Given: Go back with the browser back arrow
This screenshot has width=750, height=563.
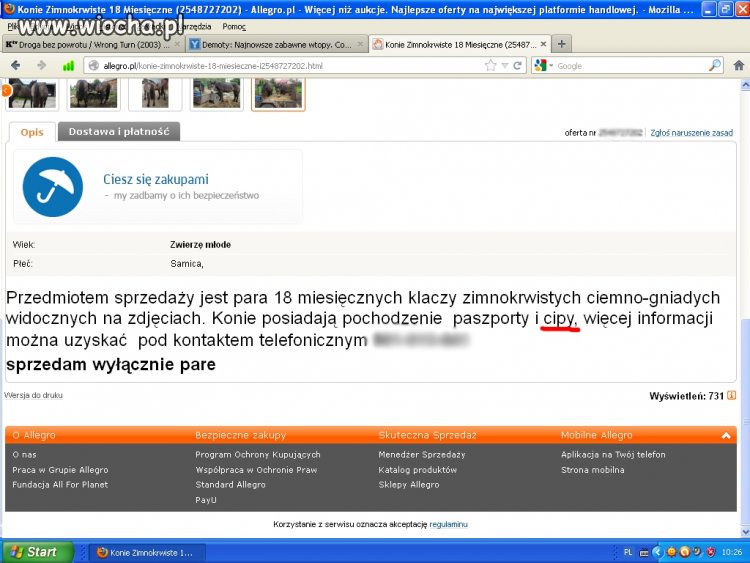Looking at the screenshot, I should (x=15, y=66).
